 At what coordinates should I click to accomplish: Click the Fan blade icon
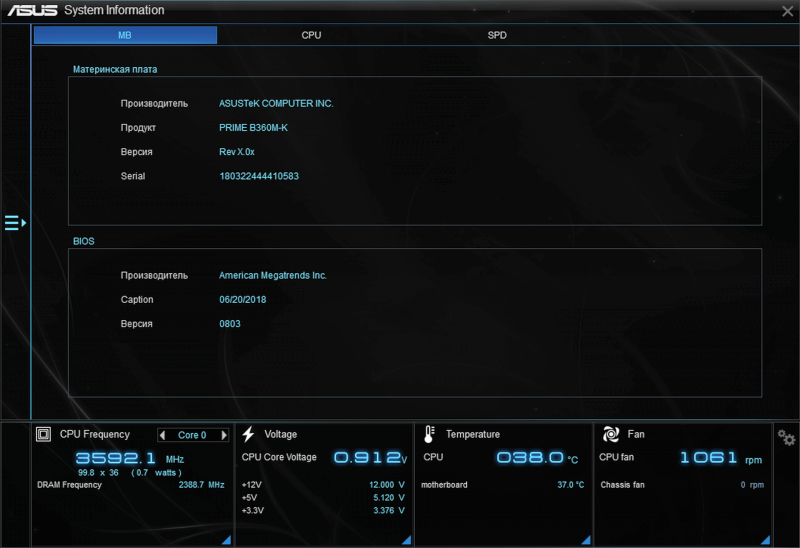pyautogui.click(x=611, y=434)
